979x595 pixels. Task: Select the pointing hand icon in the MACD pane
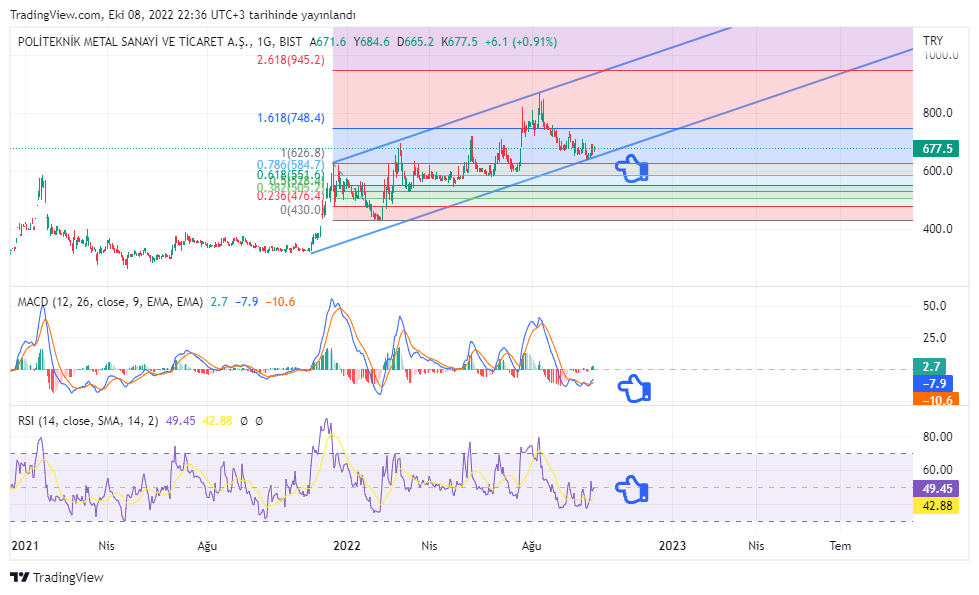pyautogui.click(x=634, y=388)
